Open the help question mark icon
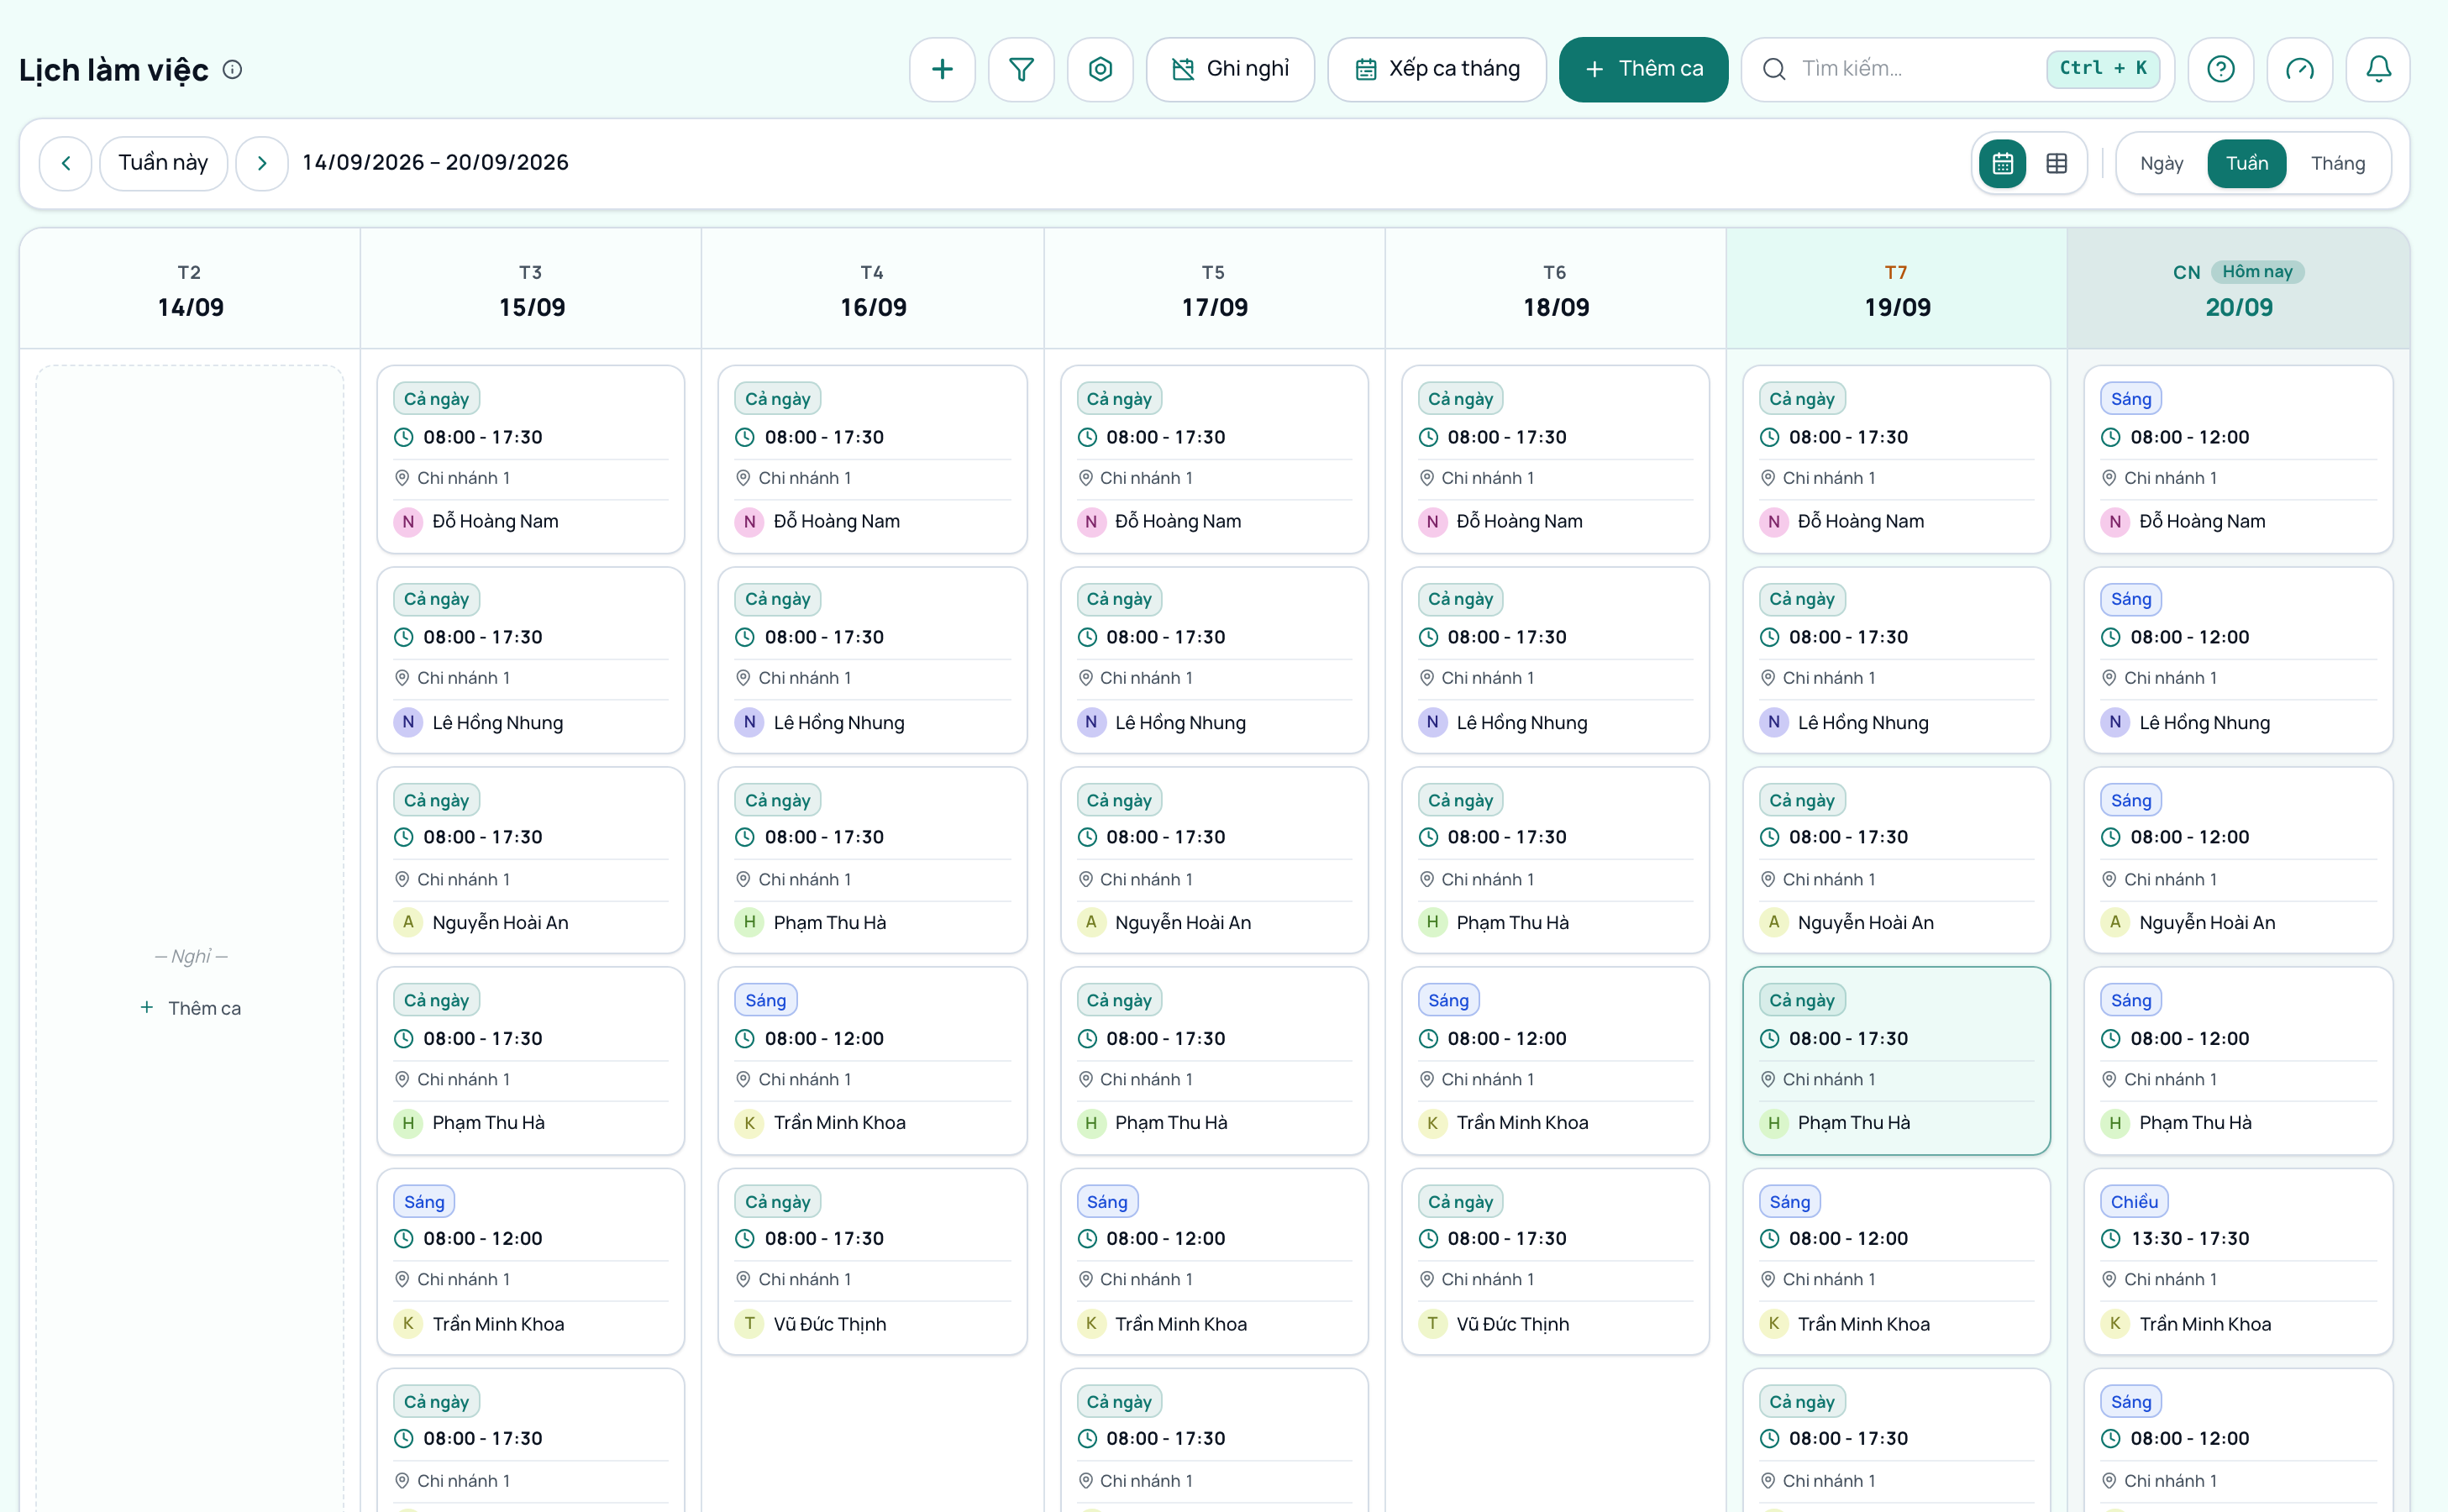The image size is (2448, 1512). coord(2220,69)
